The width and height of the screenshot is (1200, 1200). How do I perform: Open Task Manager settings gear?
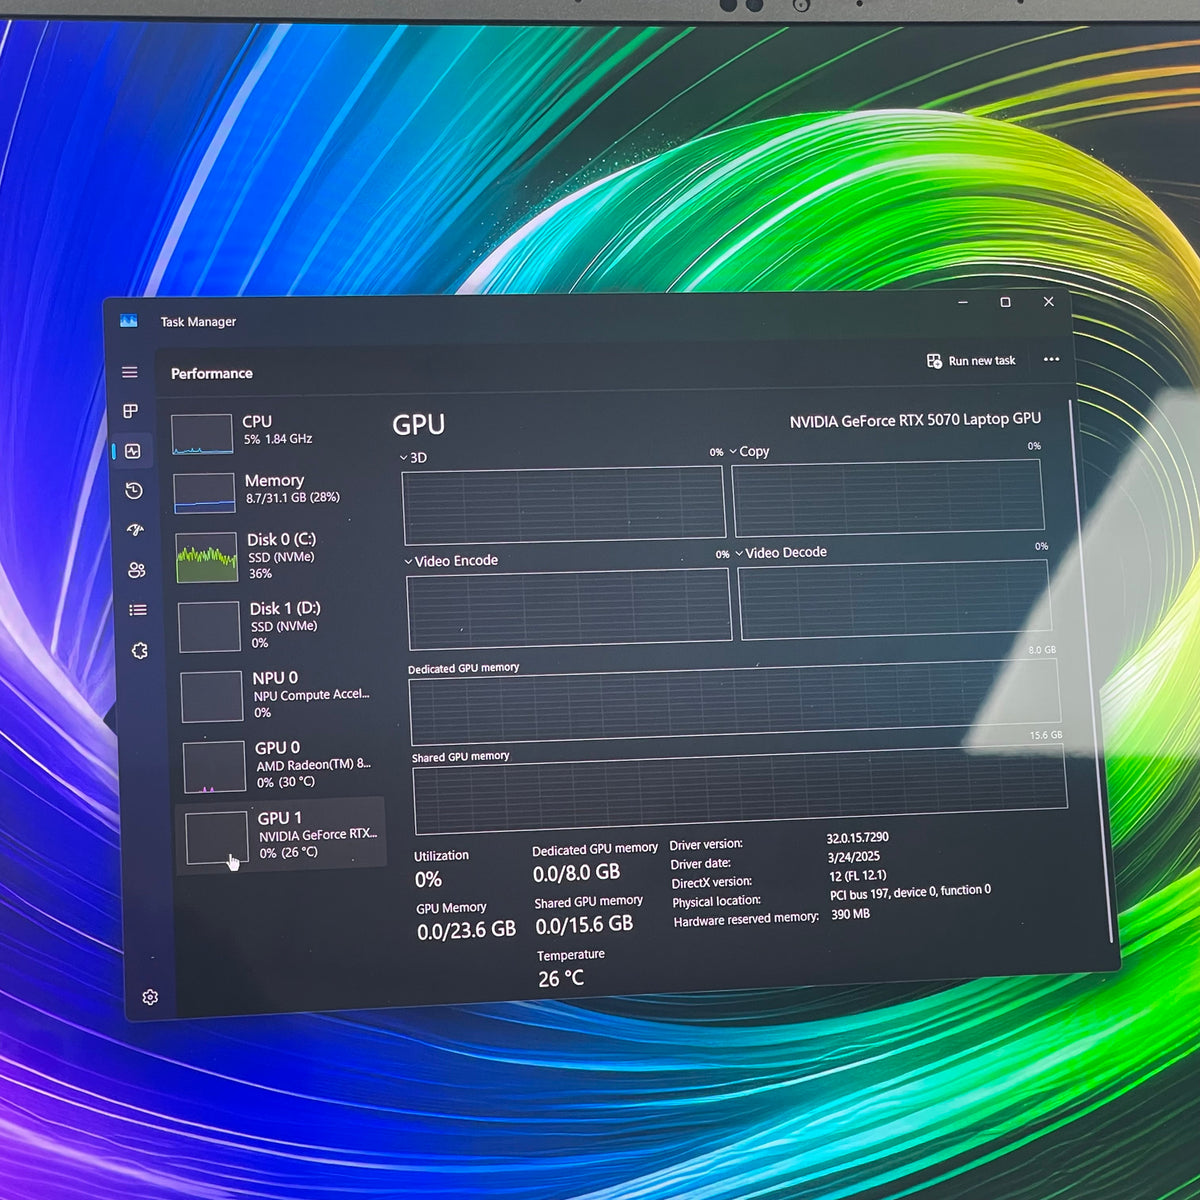click(150, 997)
